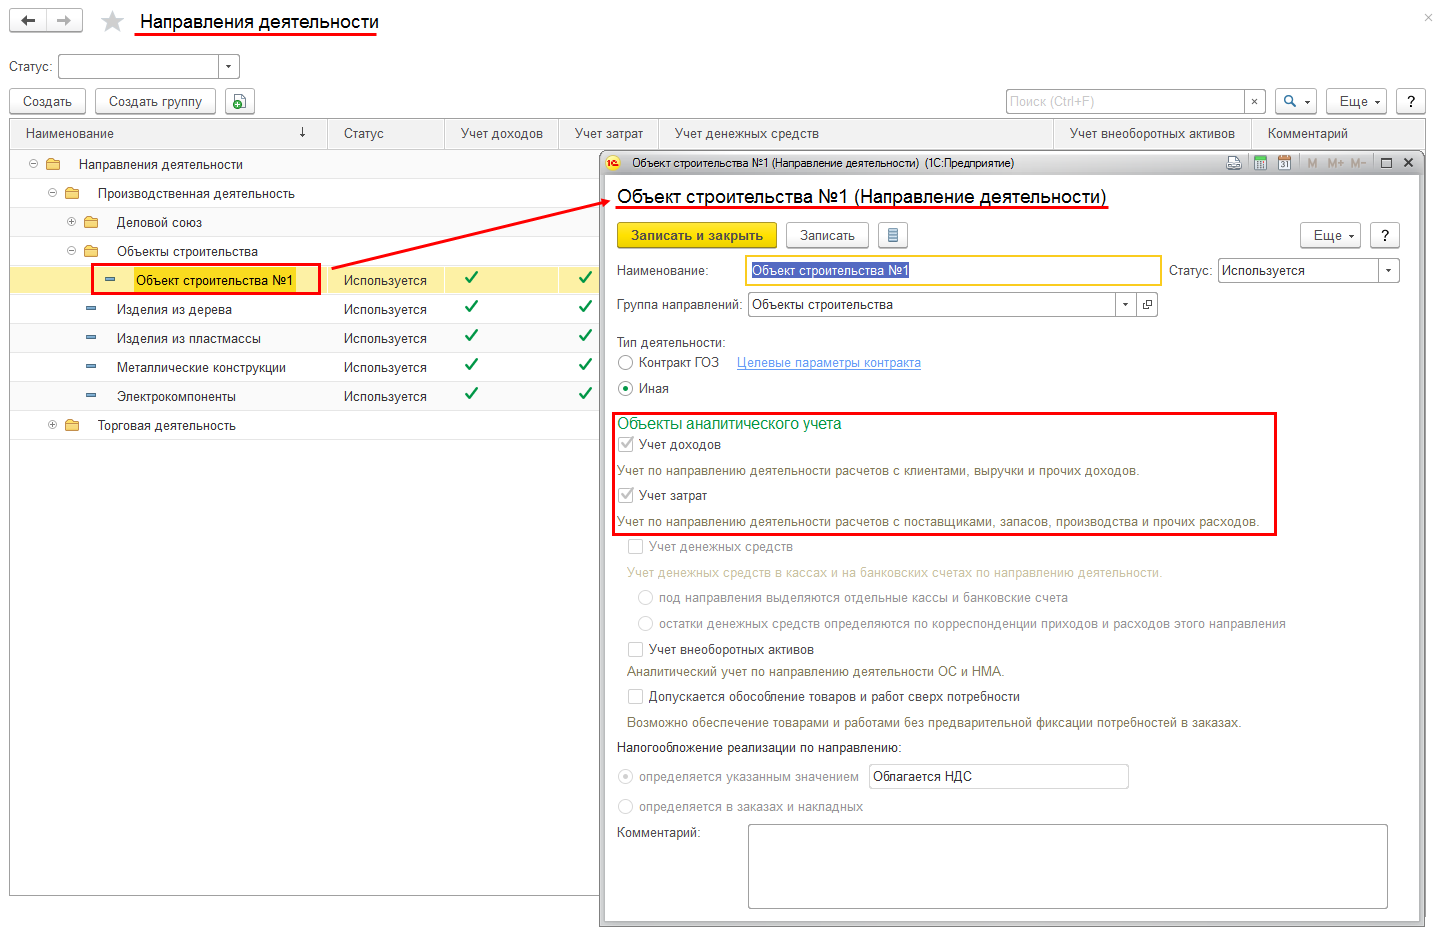This screenshot has width=1441, height=929.
Task: Click the Наименование input field in dialog
Action: pos(954,270)
